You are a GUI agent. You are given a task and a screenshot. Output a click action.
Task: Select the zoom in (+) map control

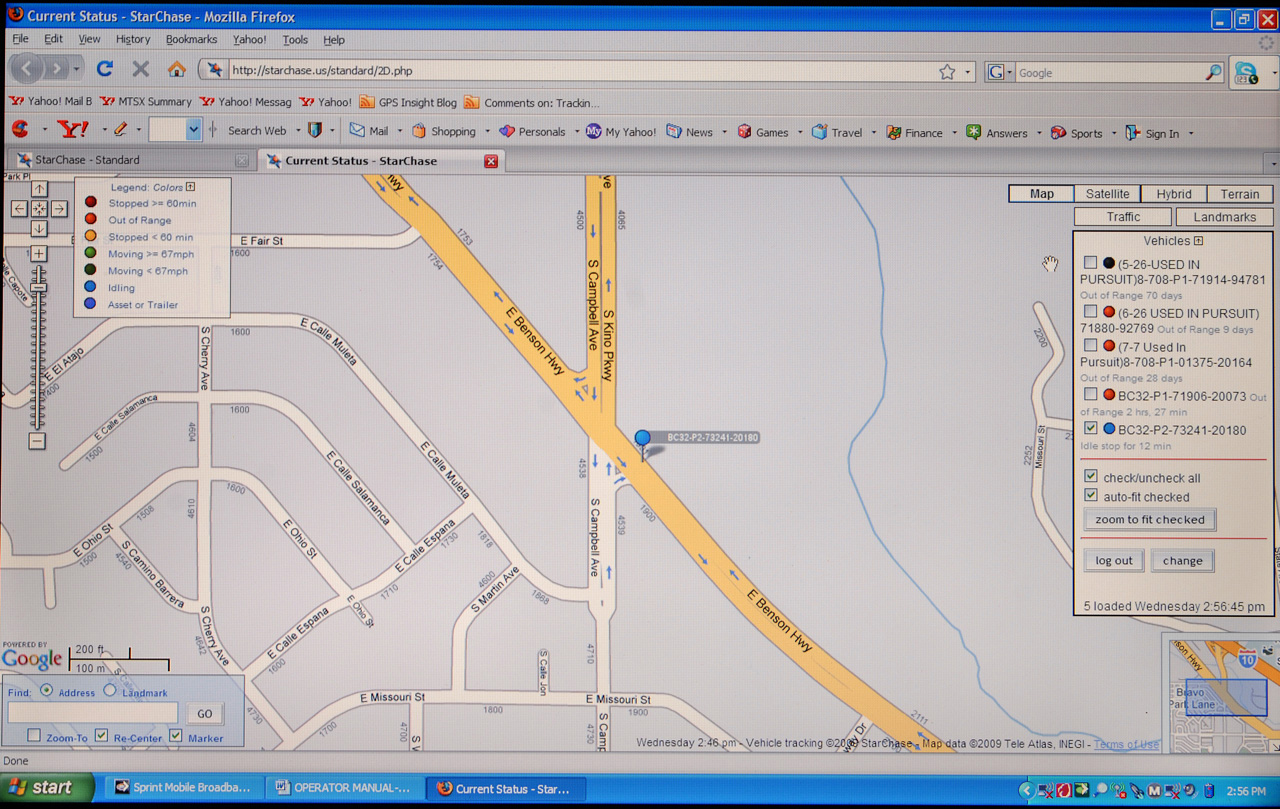click(x=38, y=253)
